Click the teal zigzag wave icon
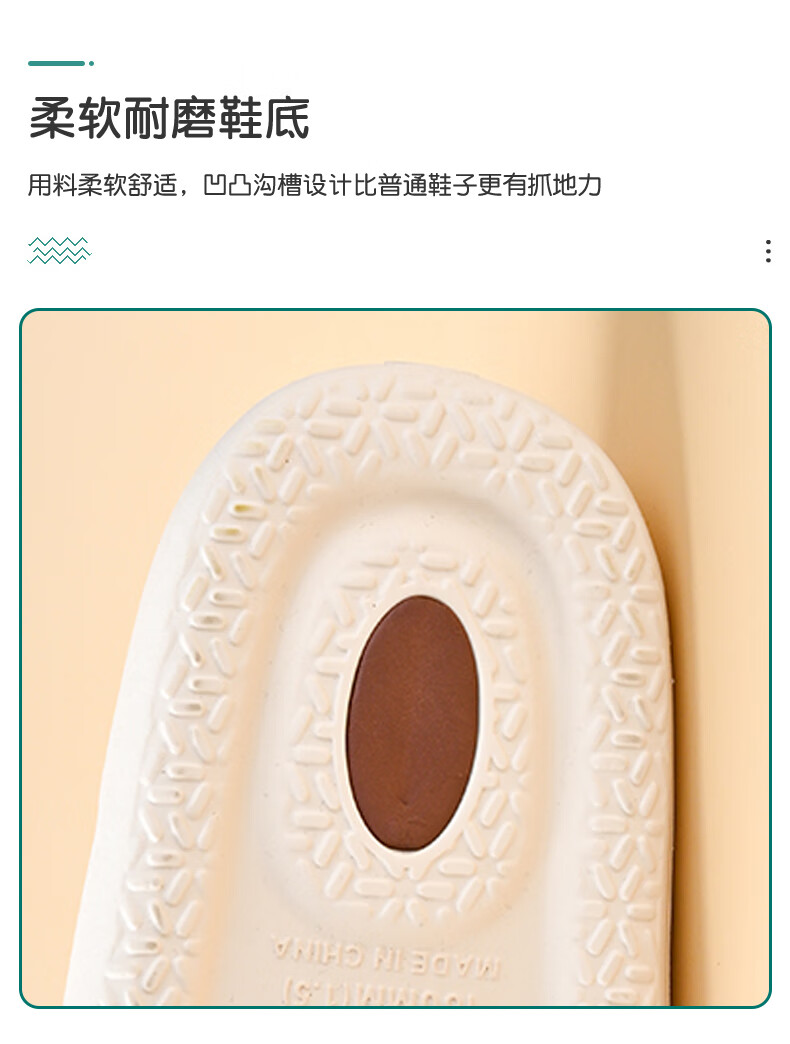The height and width of the screenshot is (1044, 790). coord(59,250)
